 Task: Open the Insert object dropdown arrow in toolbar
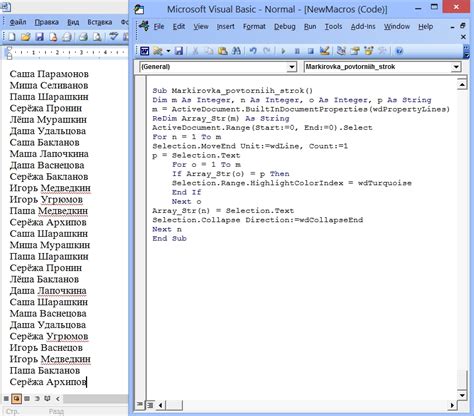[168, 51]
